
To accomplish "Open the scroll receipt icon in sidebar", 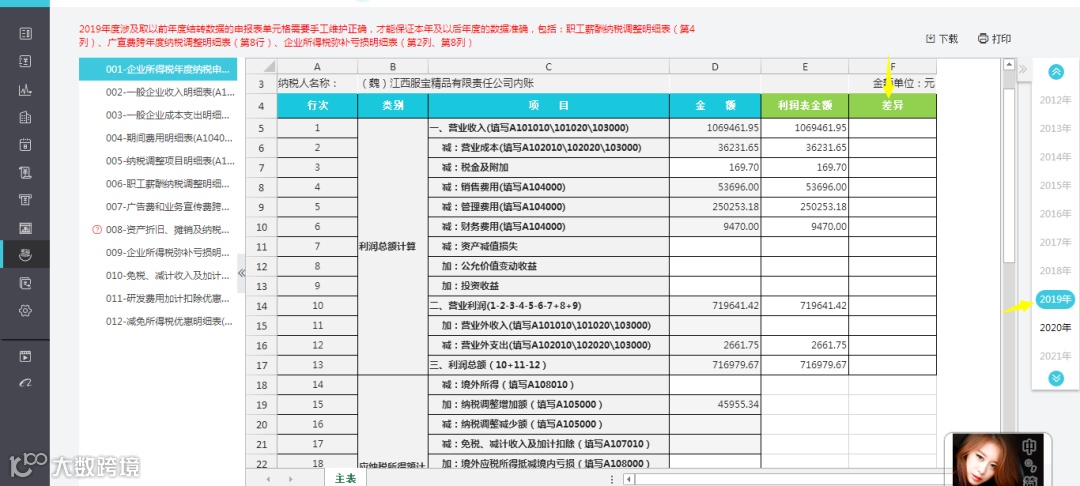I will tap(25, 171).
